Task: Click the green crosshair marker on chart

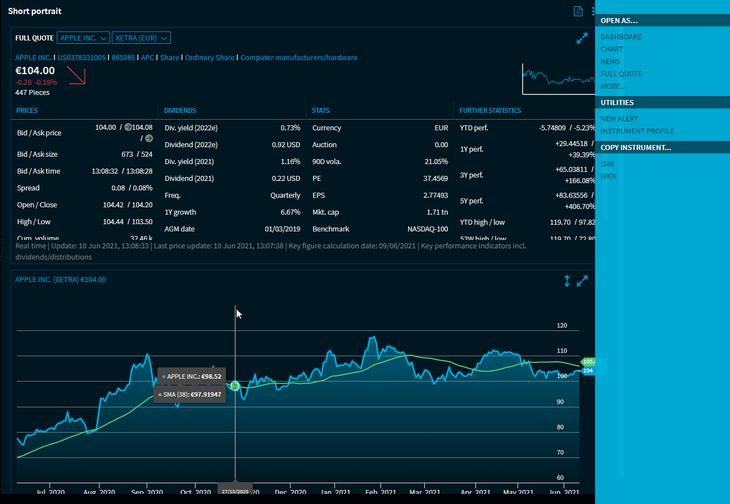Action: point(235,386)
